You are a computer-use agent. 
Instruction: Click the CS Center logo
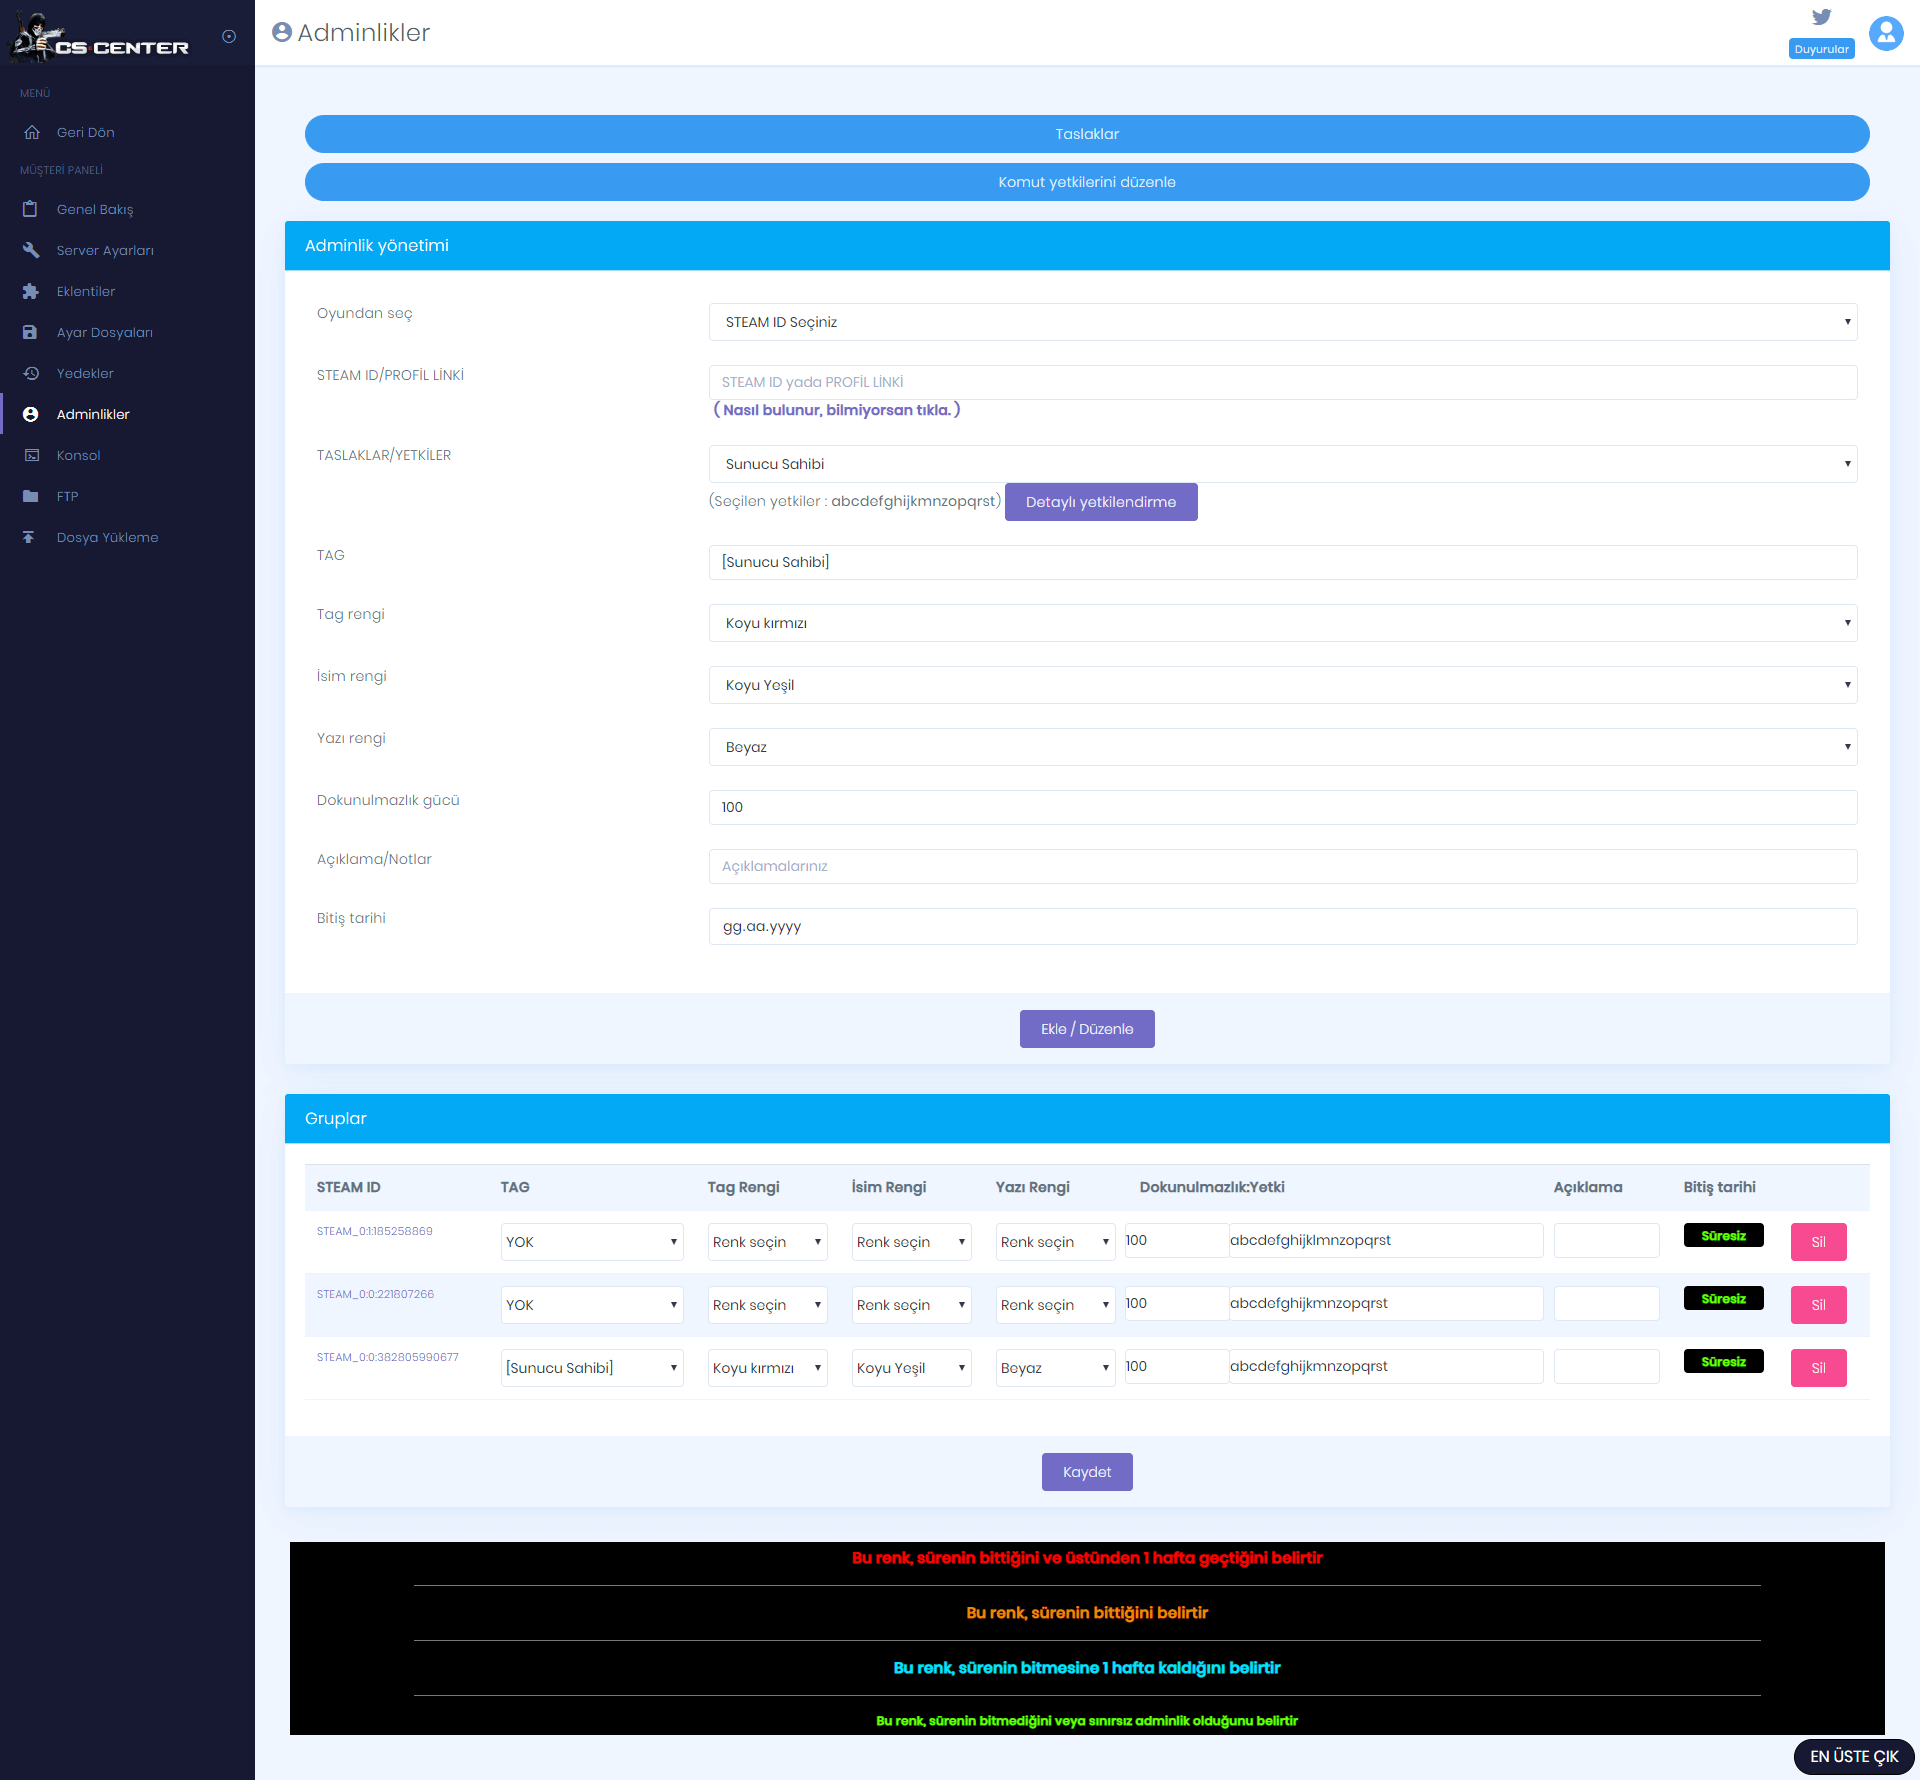coord(99,37)
